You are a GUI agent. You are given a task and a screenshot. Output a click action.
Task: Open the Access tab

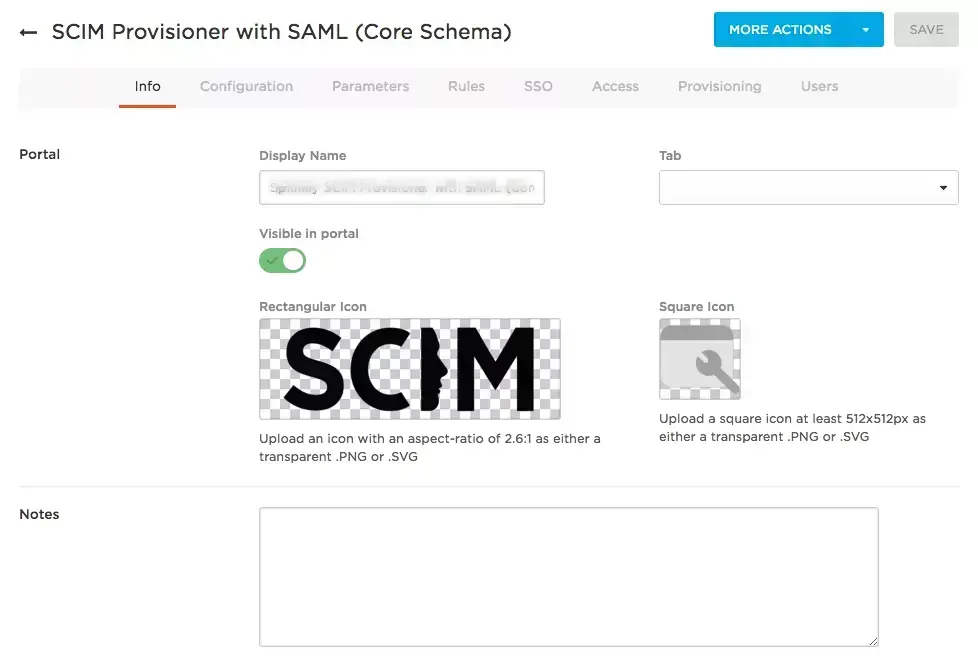tap(616, 86)
